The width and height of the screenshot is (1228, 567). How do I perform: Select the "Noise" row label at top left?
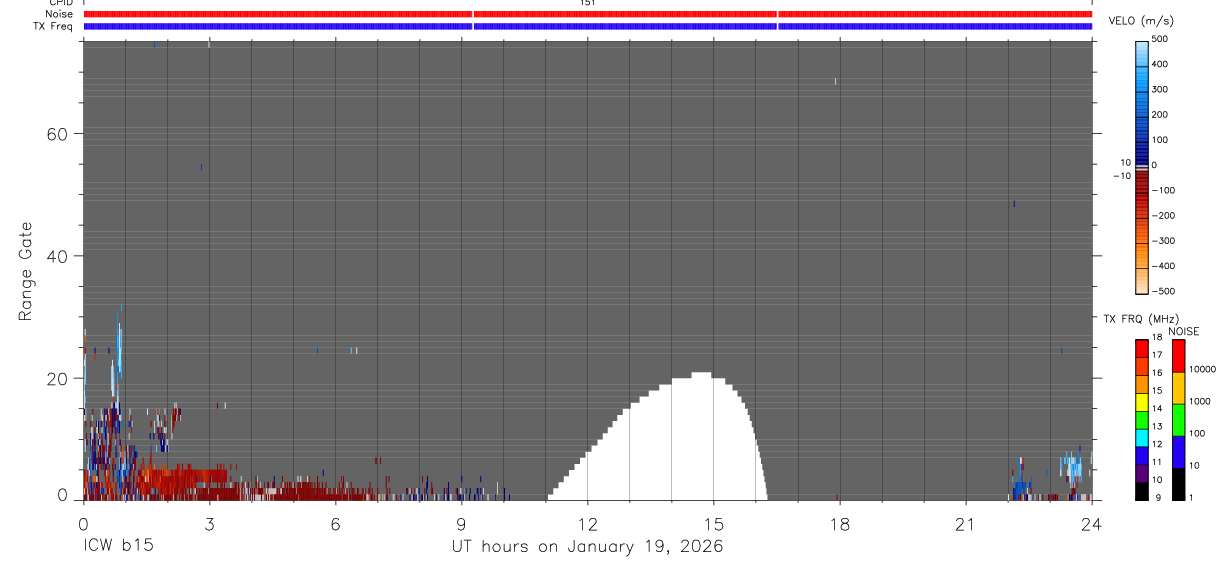61,14
